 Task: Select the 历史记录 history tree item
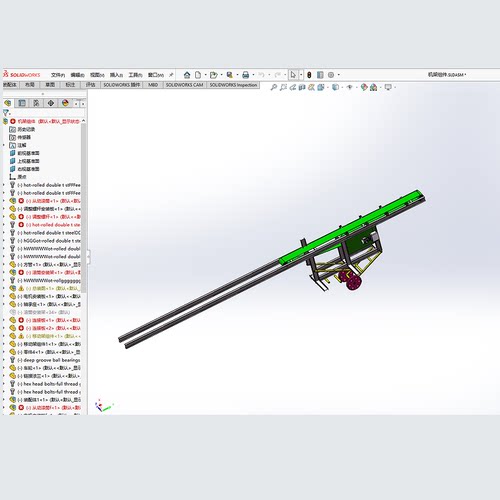[26, 129]
